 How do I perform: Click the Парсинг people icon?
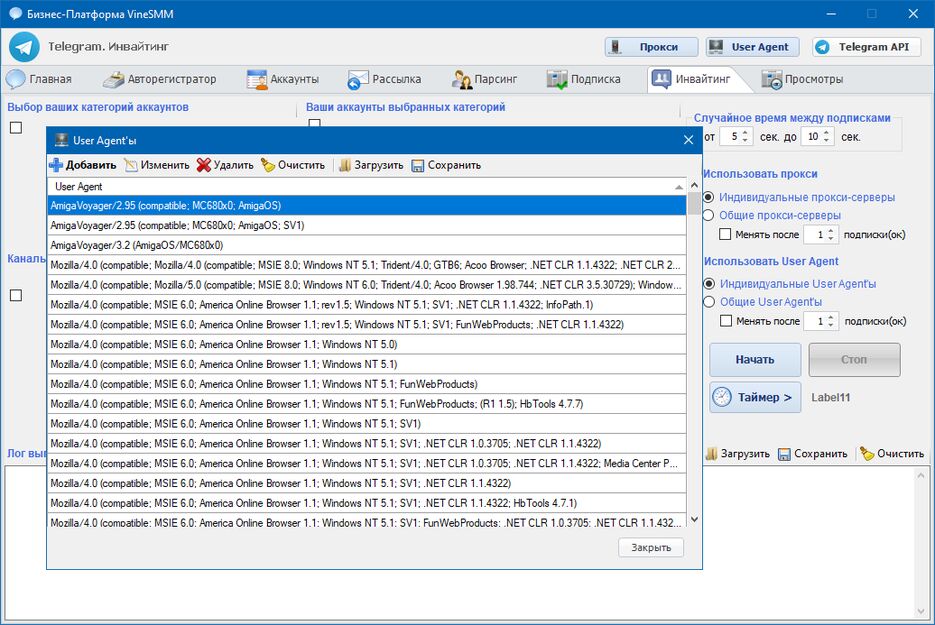point(462,79)
